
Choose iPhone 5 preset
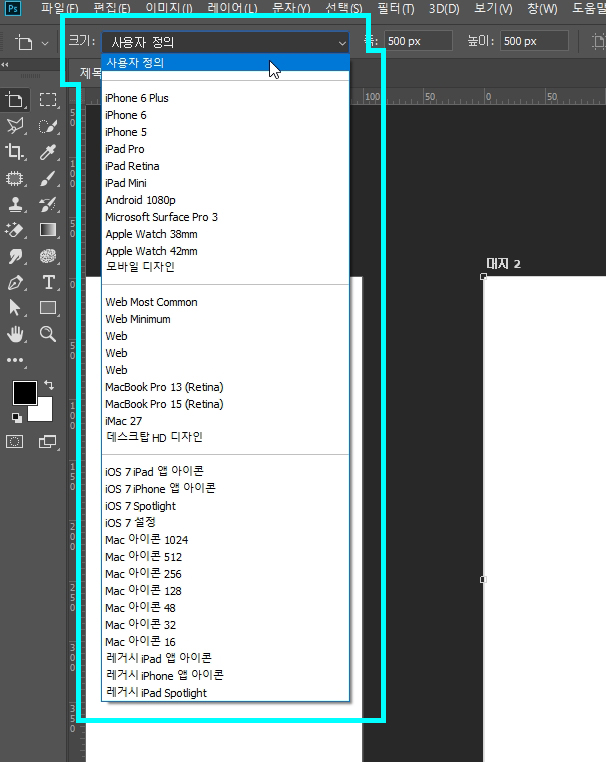pyautogui.click(x=225, y=132)
